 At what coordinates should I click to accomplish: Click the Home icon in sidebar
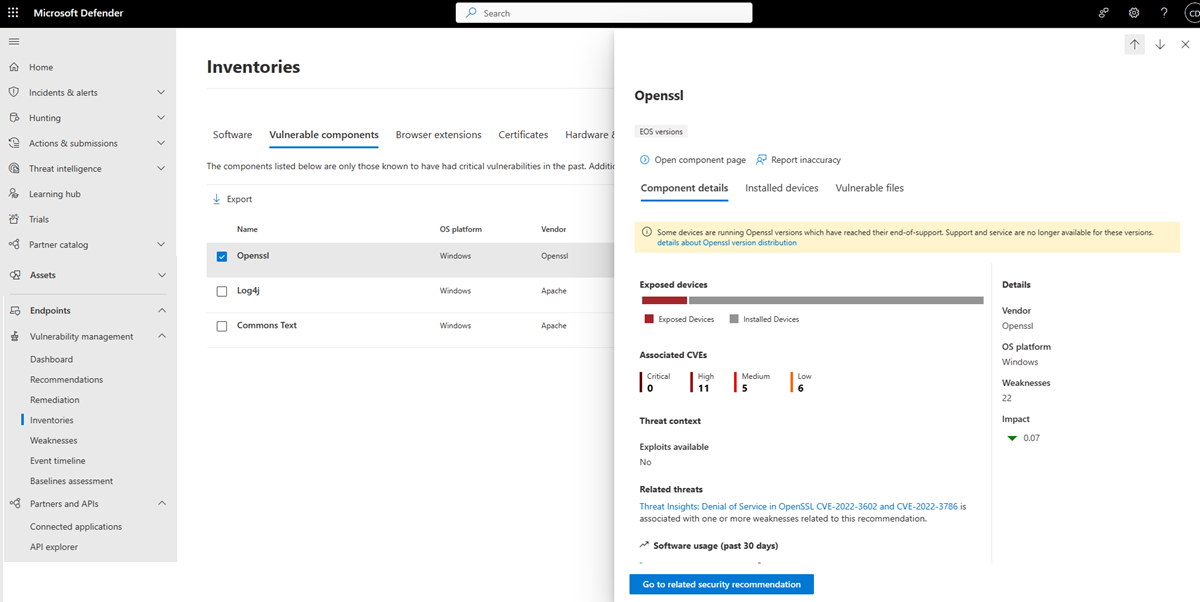tap(14, 67)
